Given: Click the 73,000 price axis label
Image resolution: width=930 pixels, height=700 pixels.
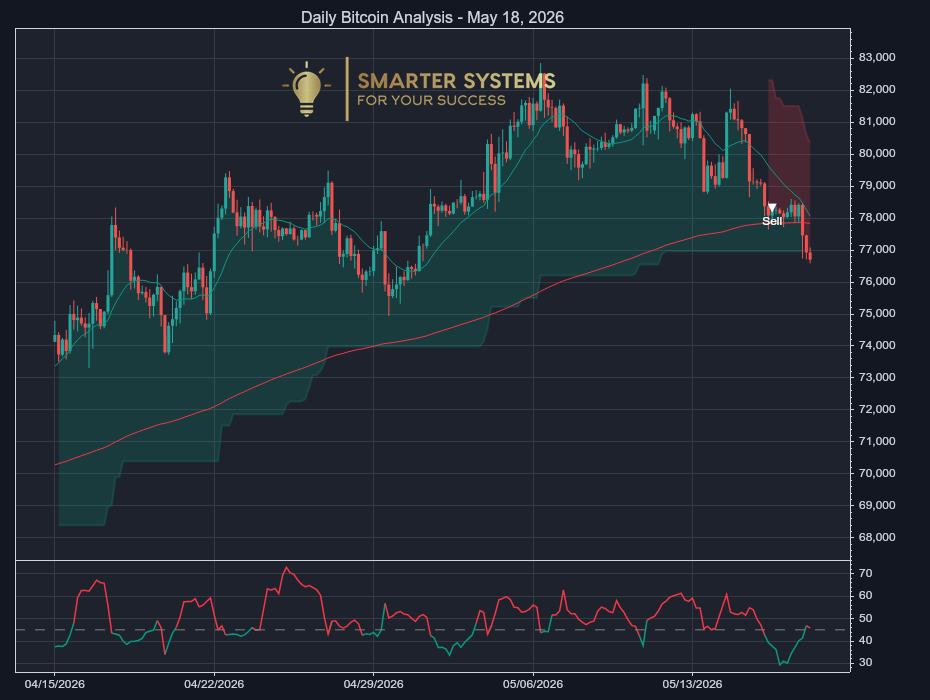Looking at the screenshot, I should (x=877, y=377).
